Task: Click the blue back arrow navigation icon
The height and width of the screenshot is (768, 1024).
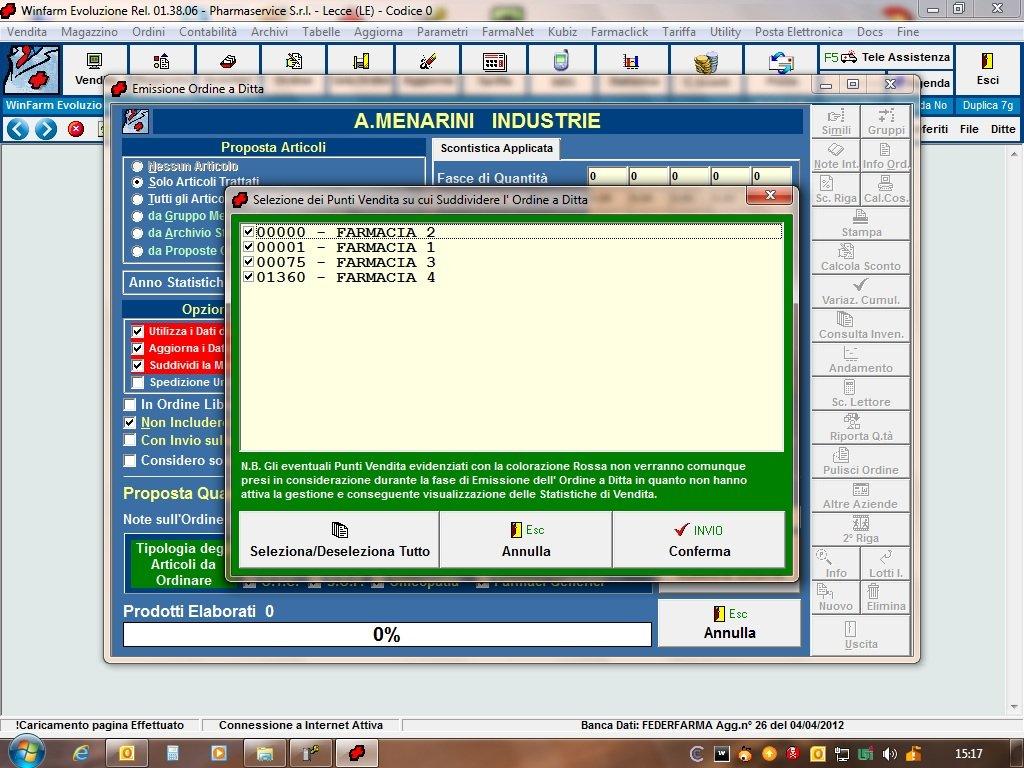Action: coord(17,129)
